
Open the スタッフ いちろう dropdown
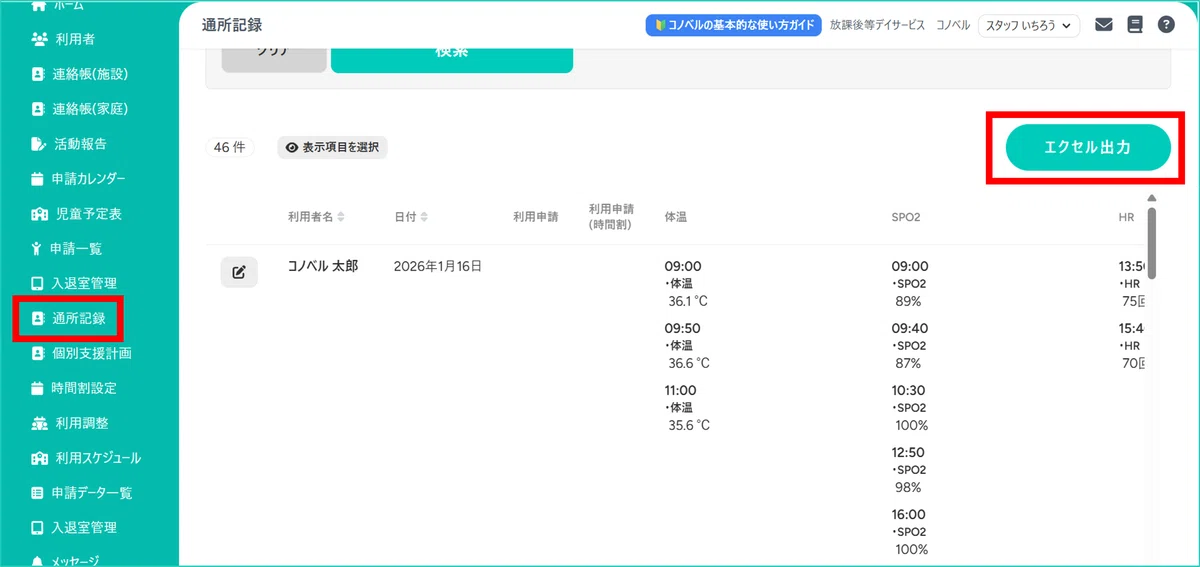click(1028, 25)
